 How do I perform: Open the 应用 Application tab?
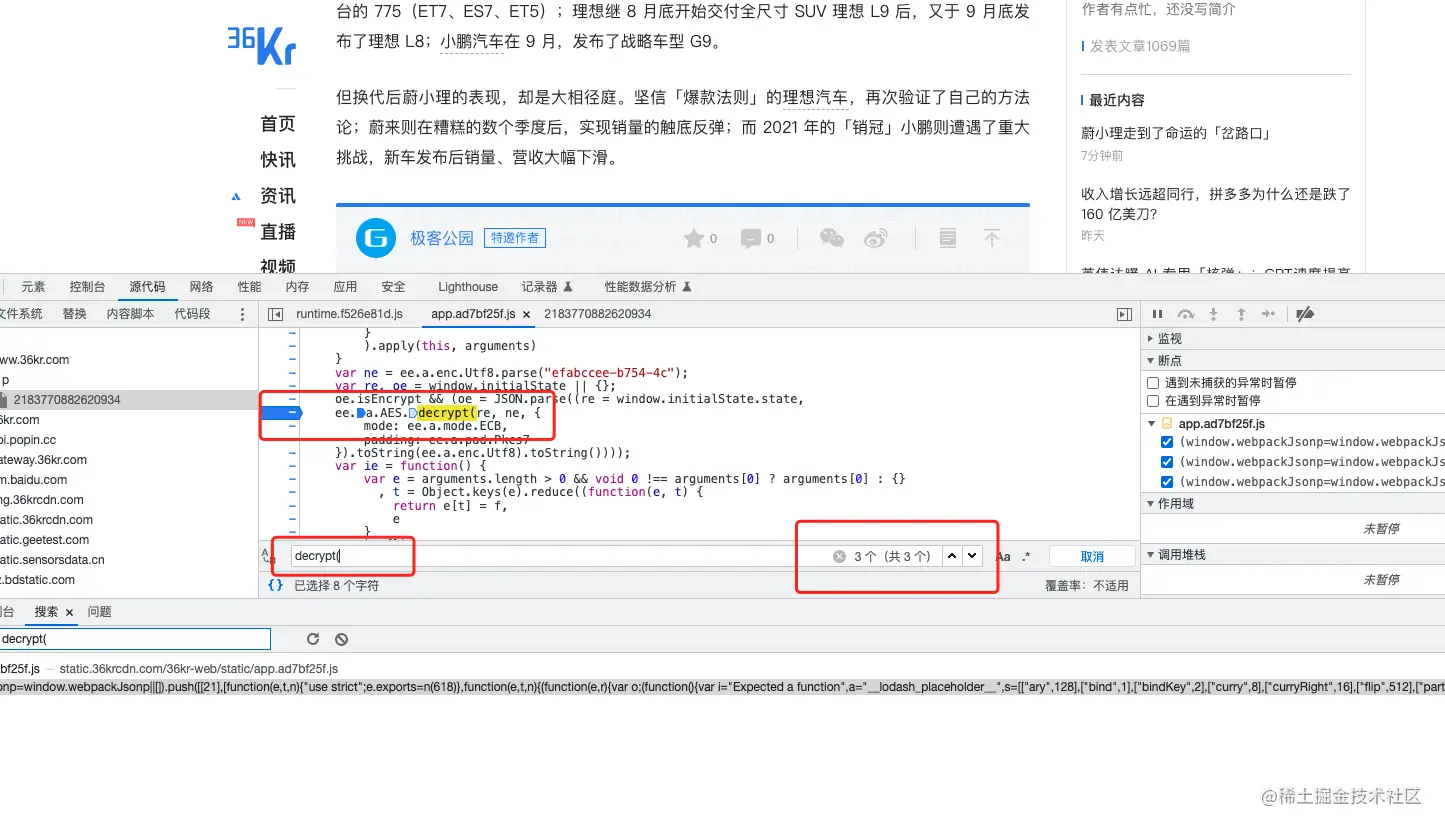point(346,287)
